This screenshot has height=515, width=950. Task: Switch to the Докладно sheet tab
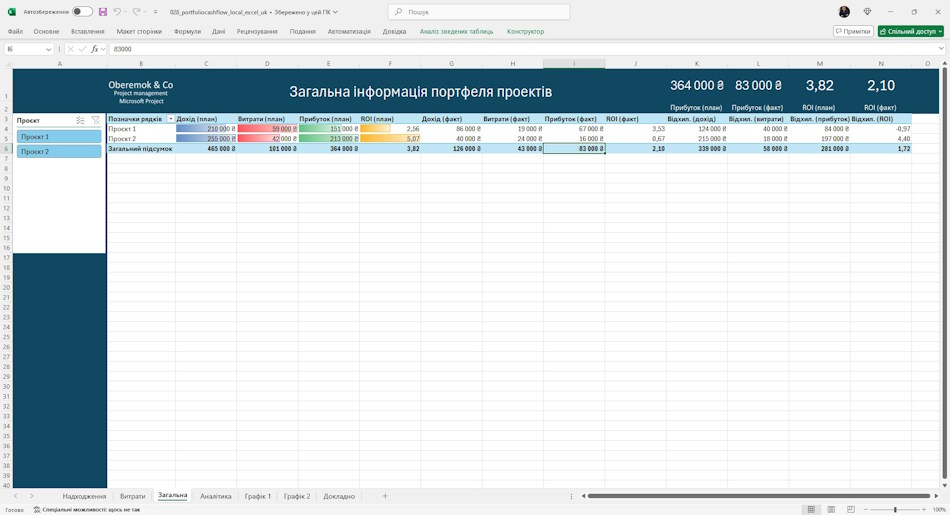(x=339, y=496)
